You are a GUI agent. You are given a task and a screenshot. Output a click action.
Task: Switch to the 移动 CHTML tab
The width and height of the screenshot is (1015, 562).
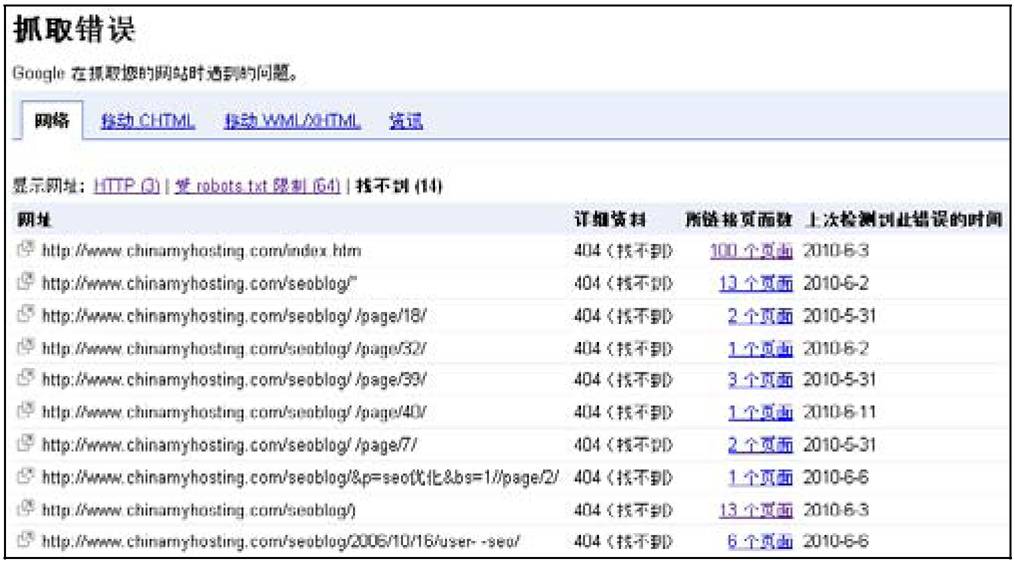(148, 122)
